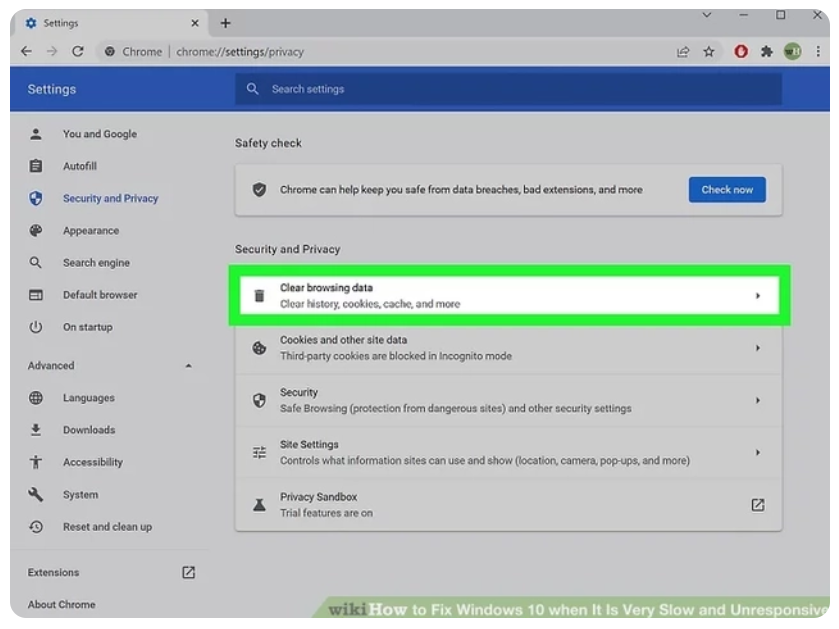
Task: Click the browser back arrow
Action: pyautogui.click(x=27, y=52)
